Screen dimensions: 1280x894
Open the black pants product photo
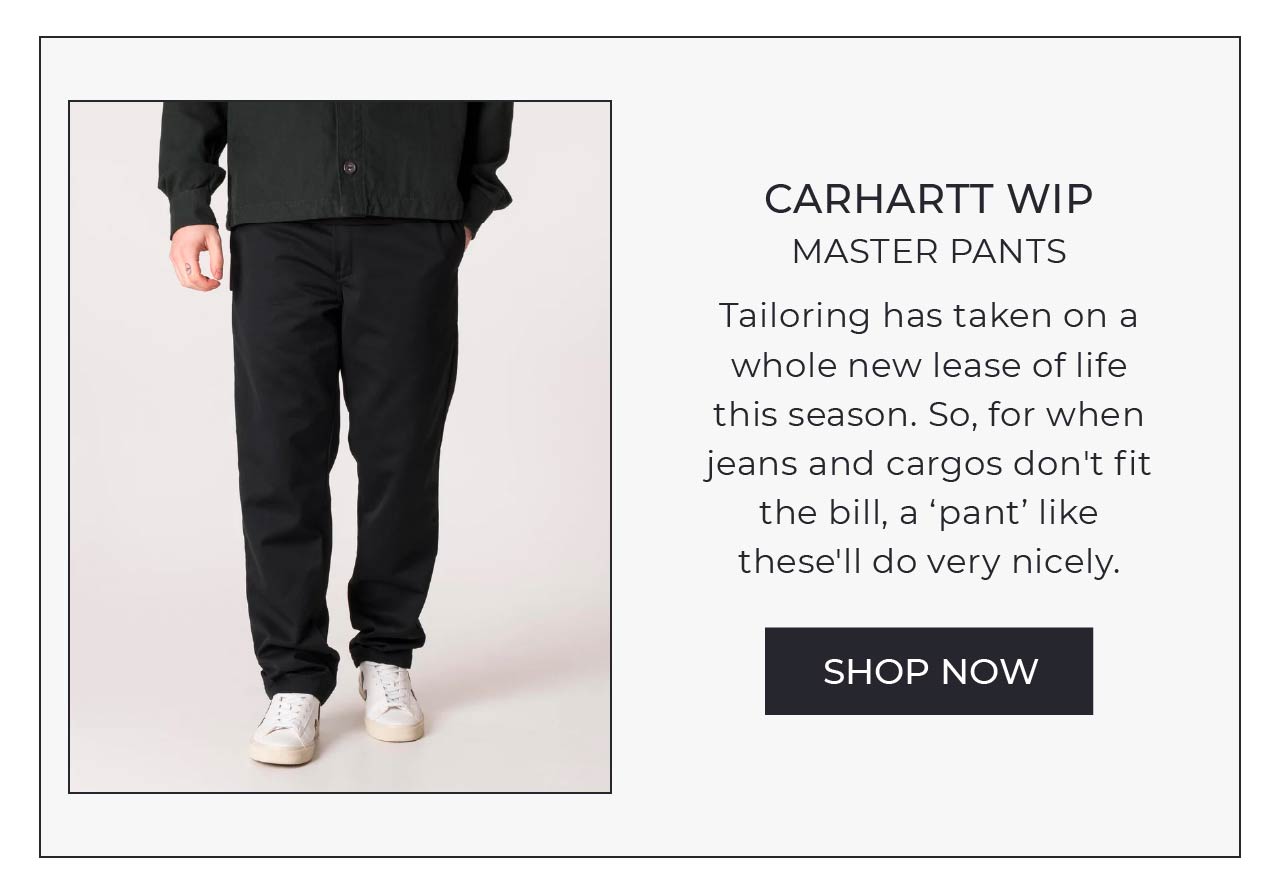point(340,447)
